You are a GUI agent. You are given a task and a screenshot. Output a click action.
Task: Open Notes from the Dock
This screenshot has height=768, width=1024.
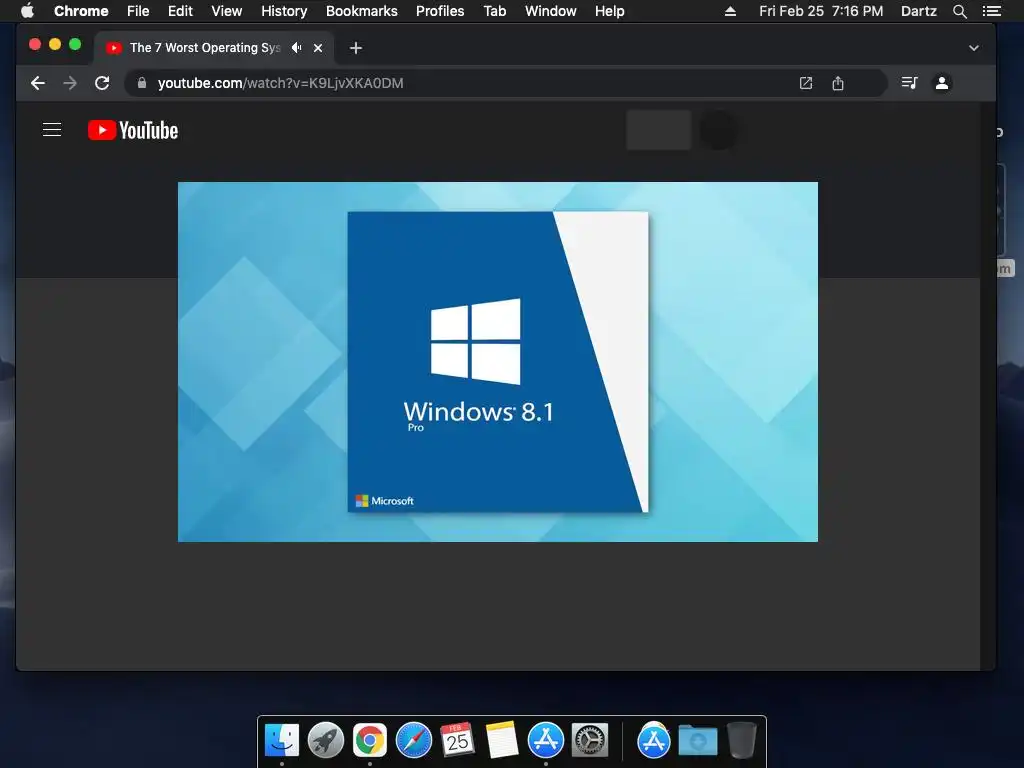[x=502, y=740]
